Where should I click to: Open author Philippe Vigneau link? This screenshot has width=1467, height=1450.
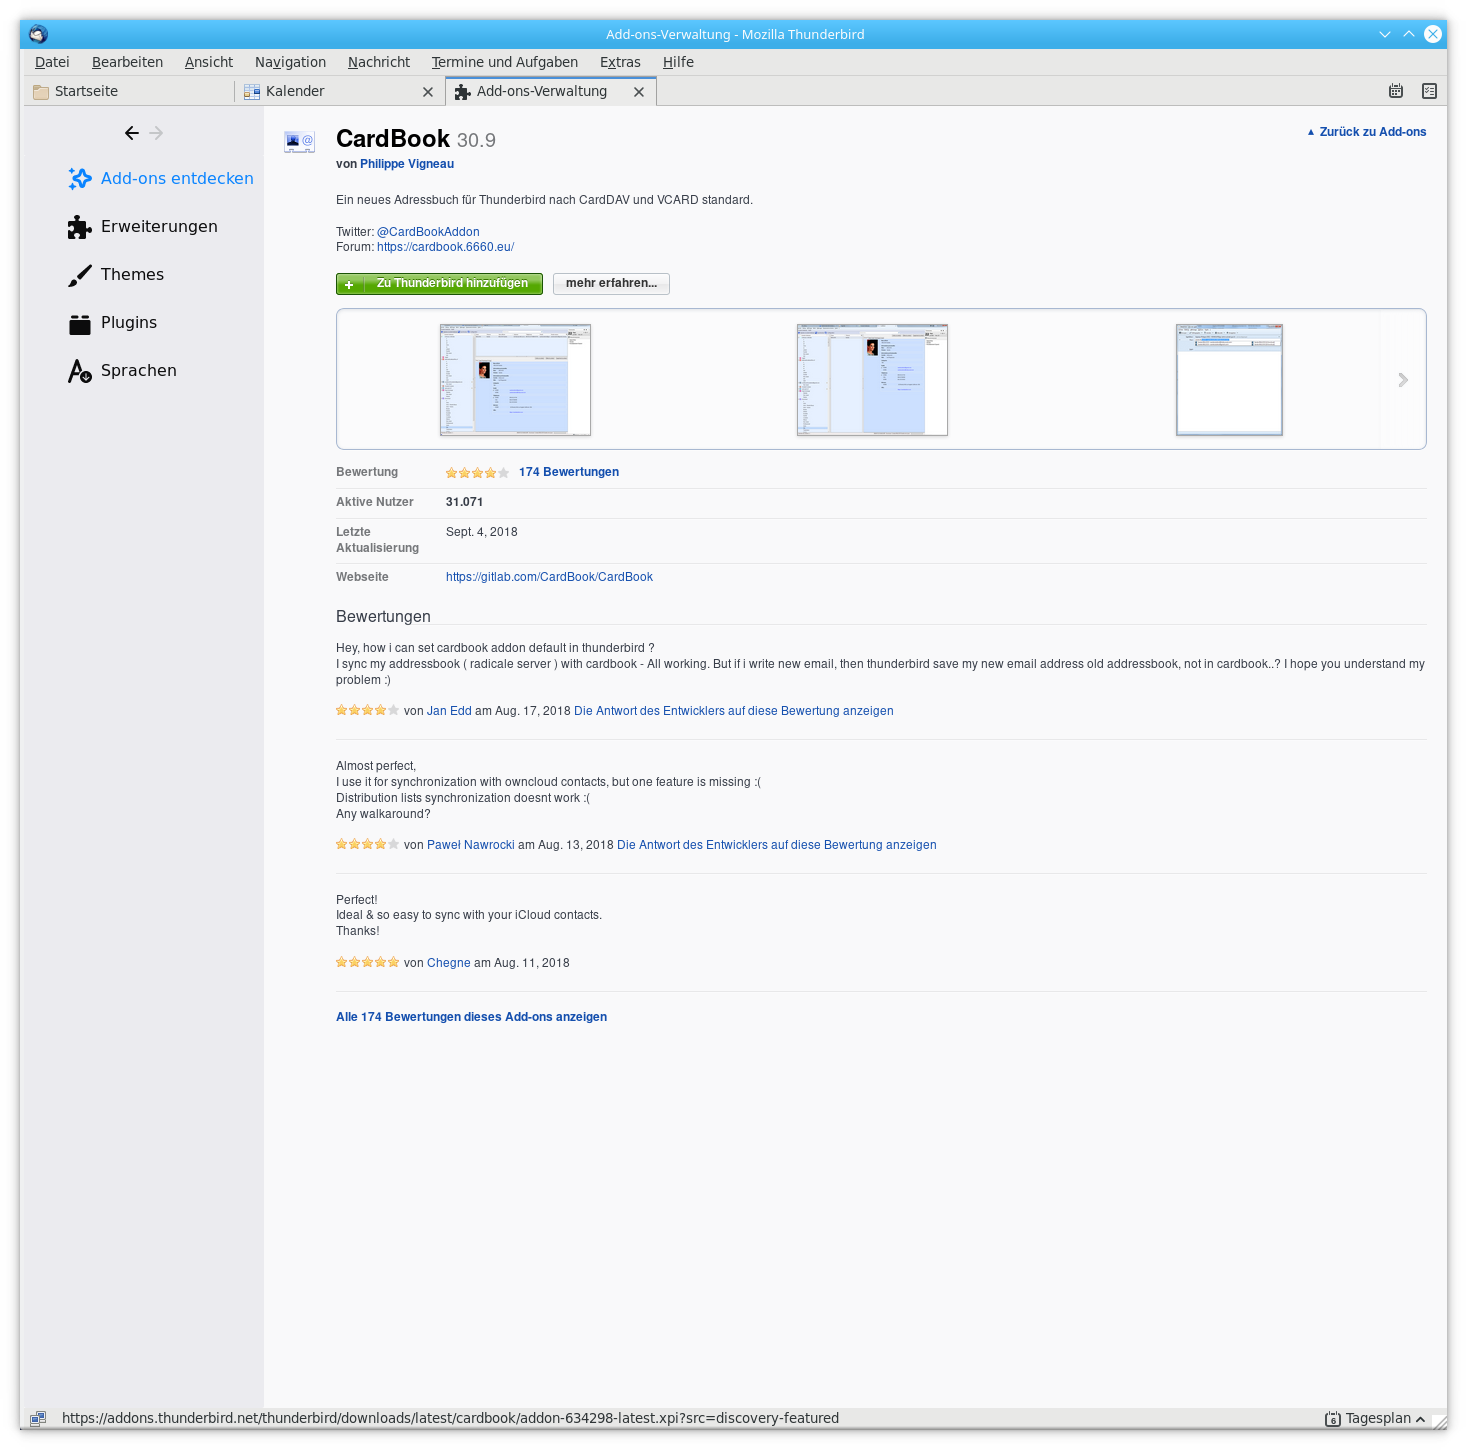(406, 164)
